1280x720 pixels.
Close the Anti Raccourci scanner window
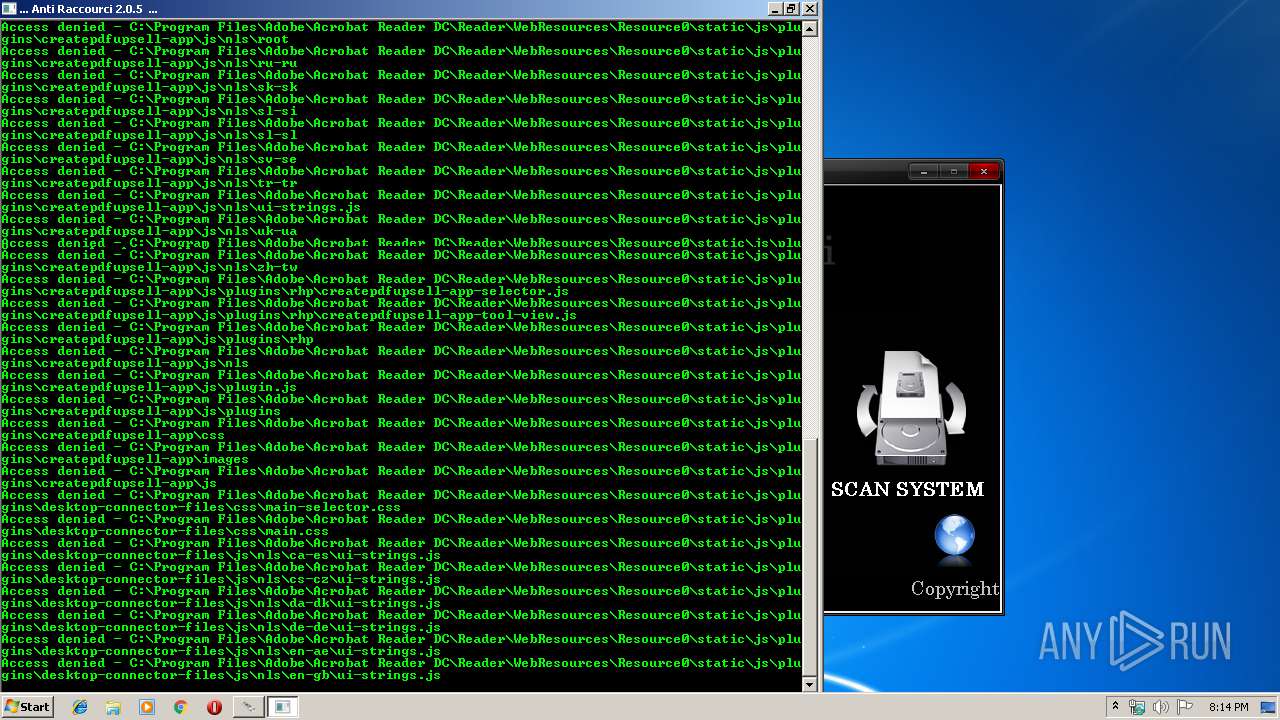[x=984, y=172]
